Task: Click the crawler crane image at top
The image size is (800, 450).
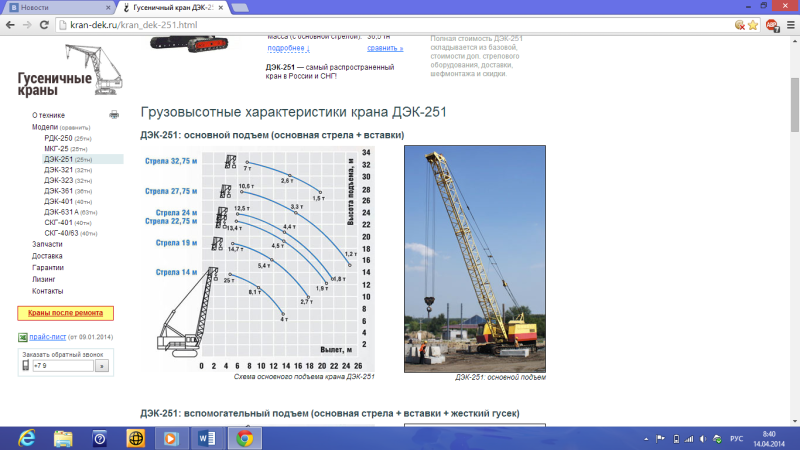Action: [x=189, y=44]
